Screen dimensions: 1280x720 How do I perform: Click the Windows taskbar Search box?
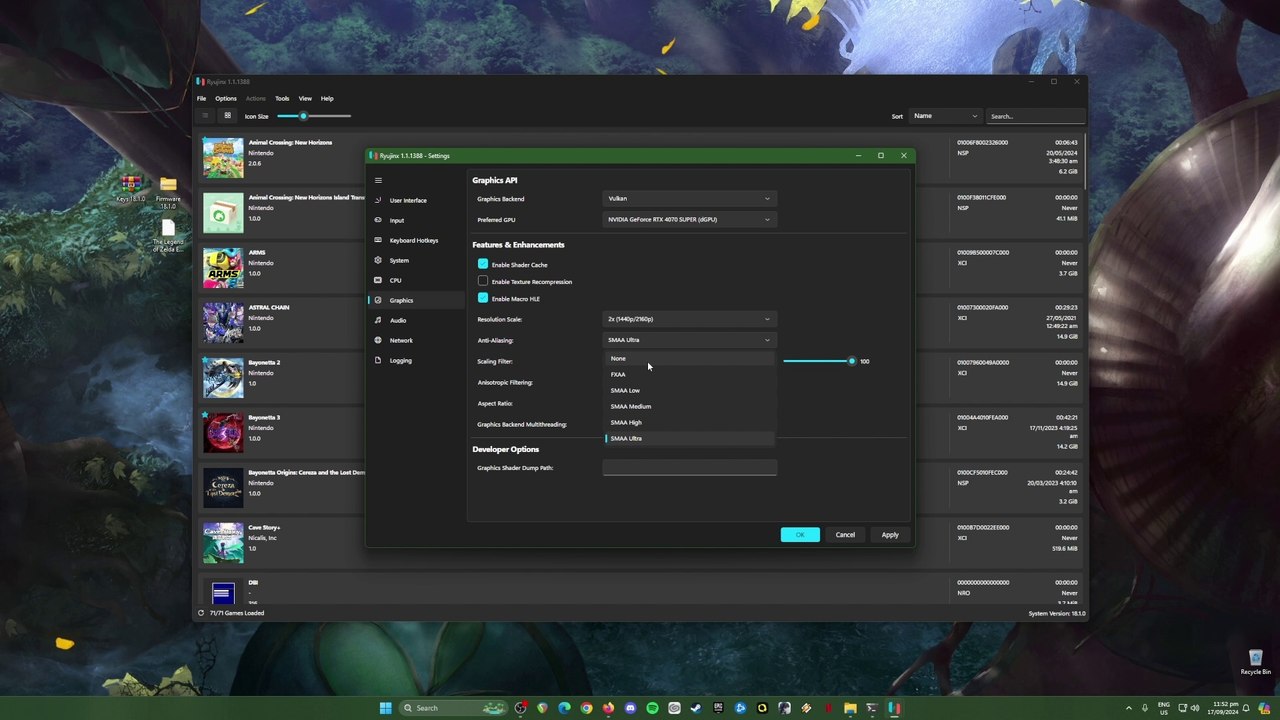452,708
